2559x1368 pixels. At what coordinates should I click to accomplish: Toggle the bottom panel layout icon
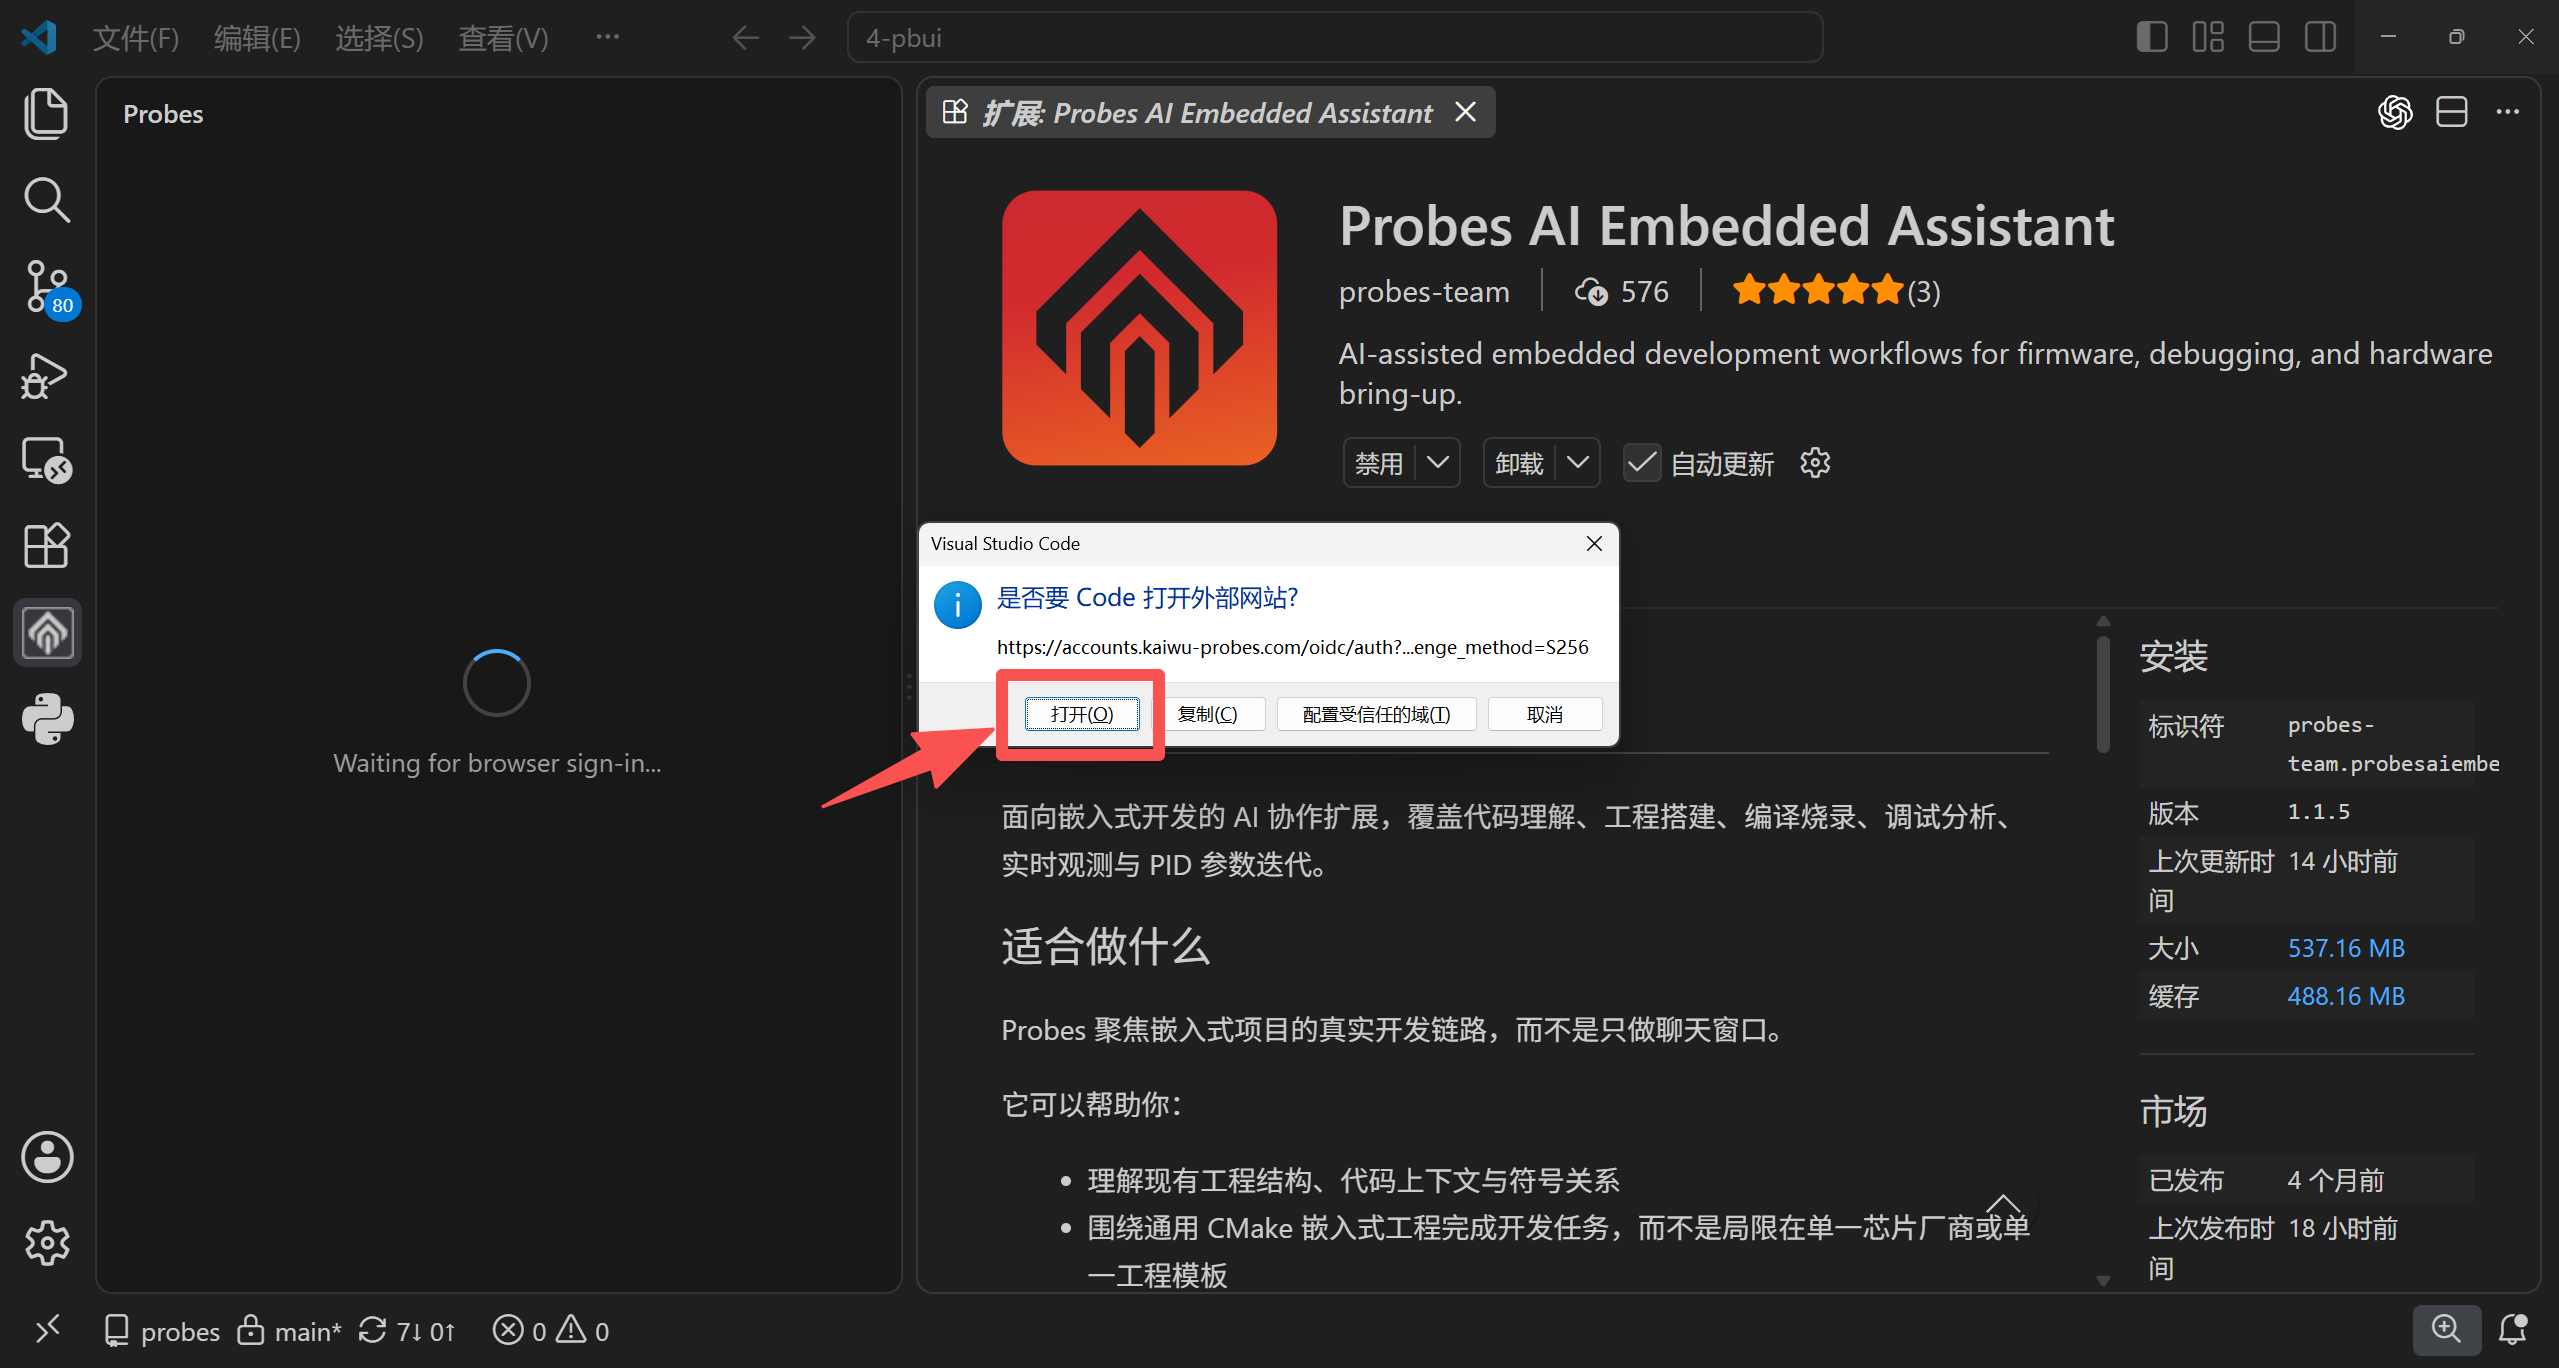pos(2263,37)
